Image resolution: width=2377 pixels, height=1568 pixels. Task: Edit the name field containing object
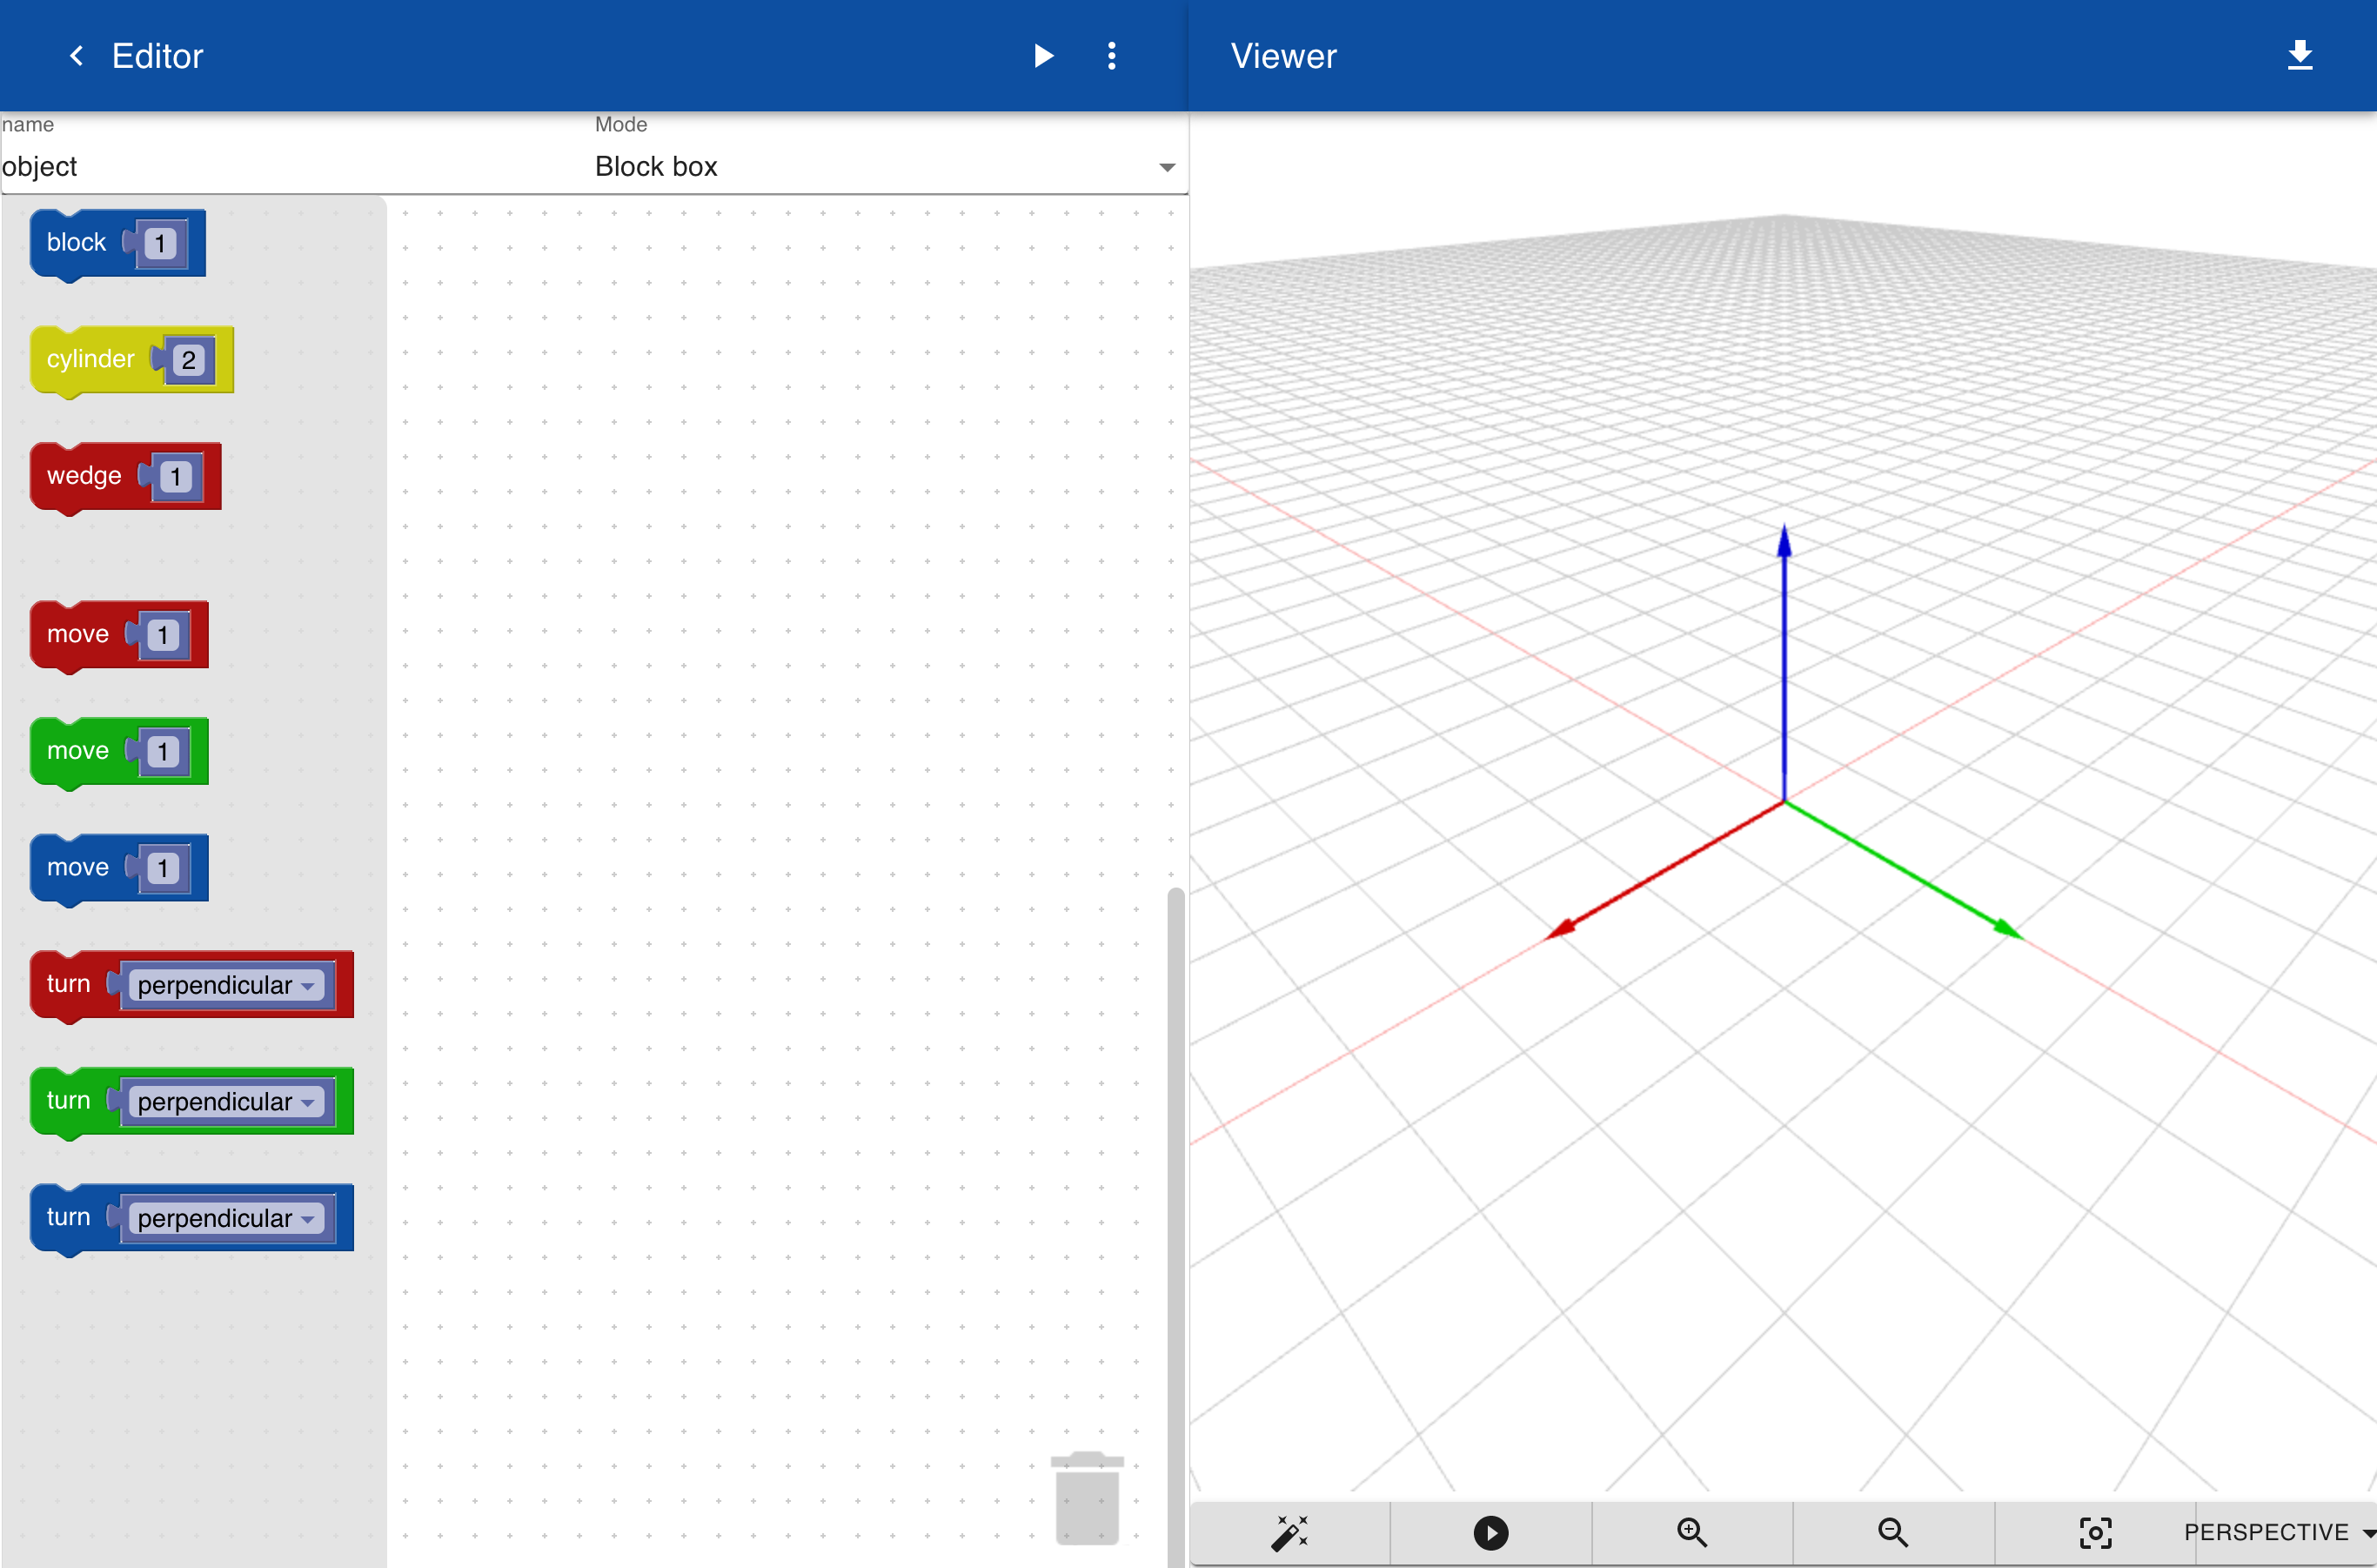295,166
